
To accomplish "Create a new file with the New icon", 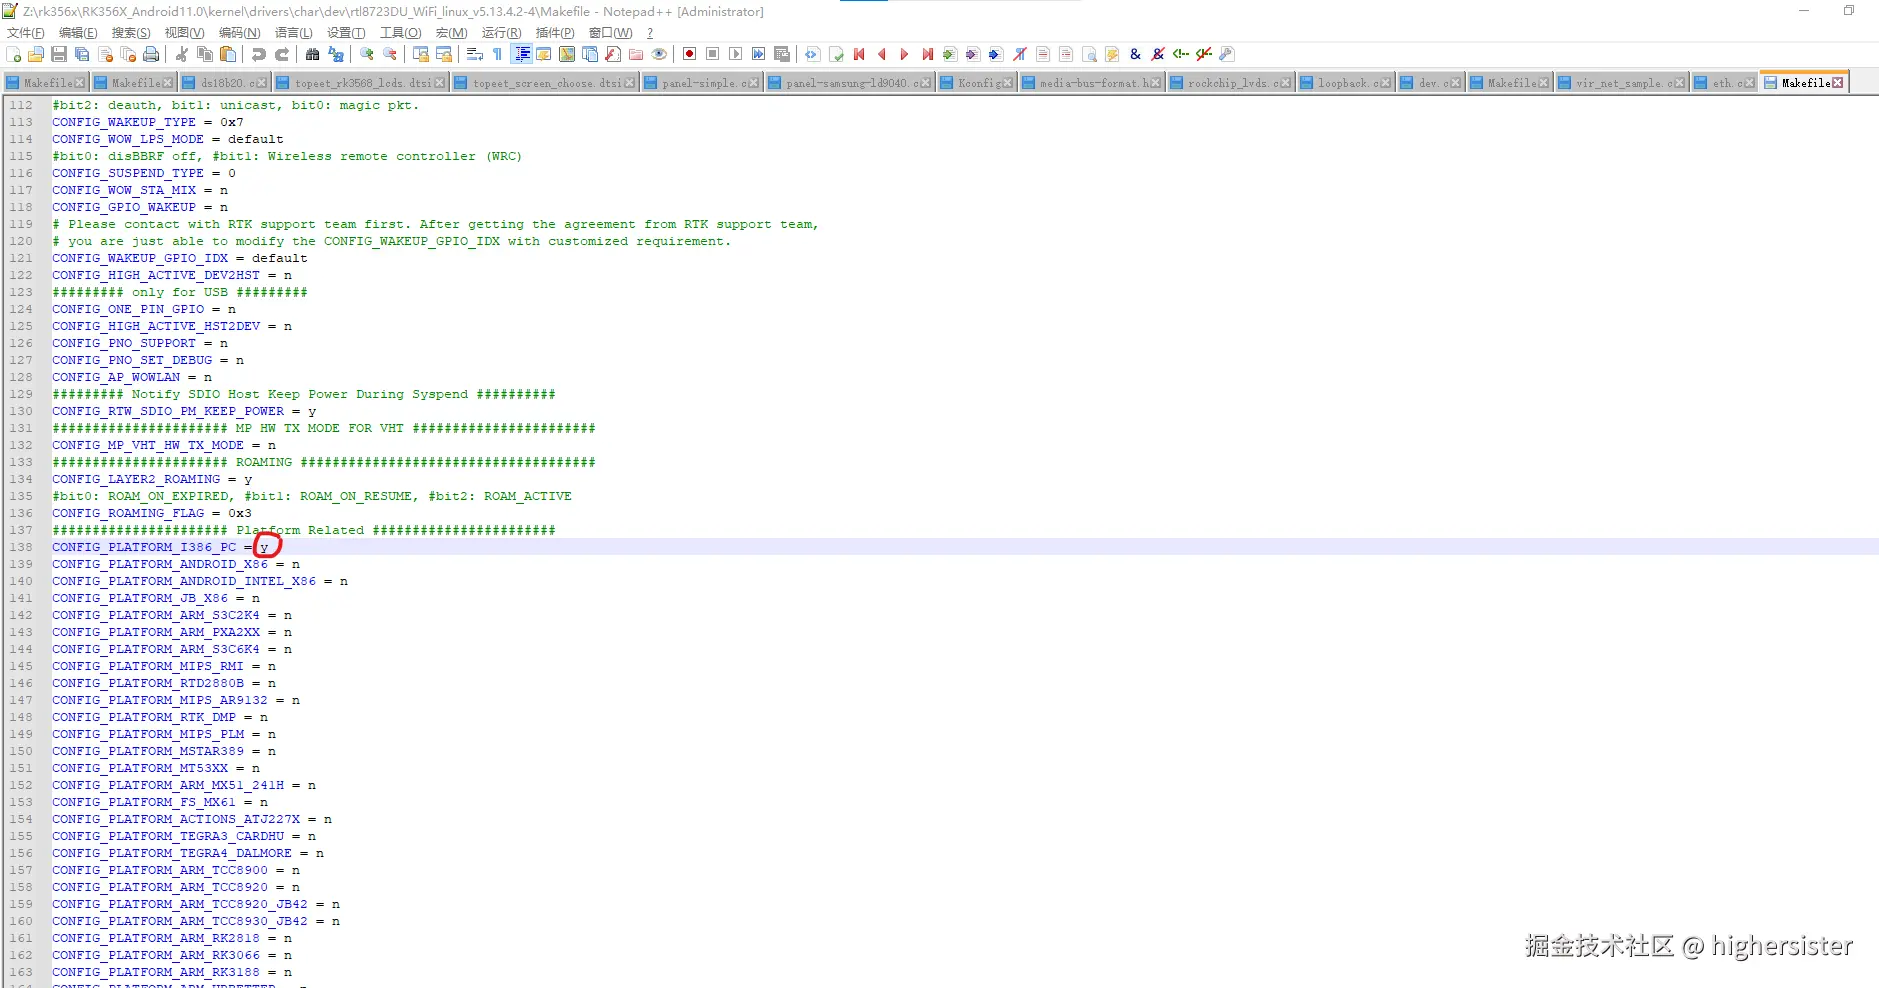I will point(14,54).
